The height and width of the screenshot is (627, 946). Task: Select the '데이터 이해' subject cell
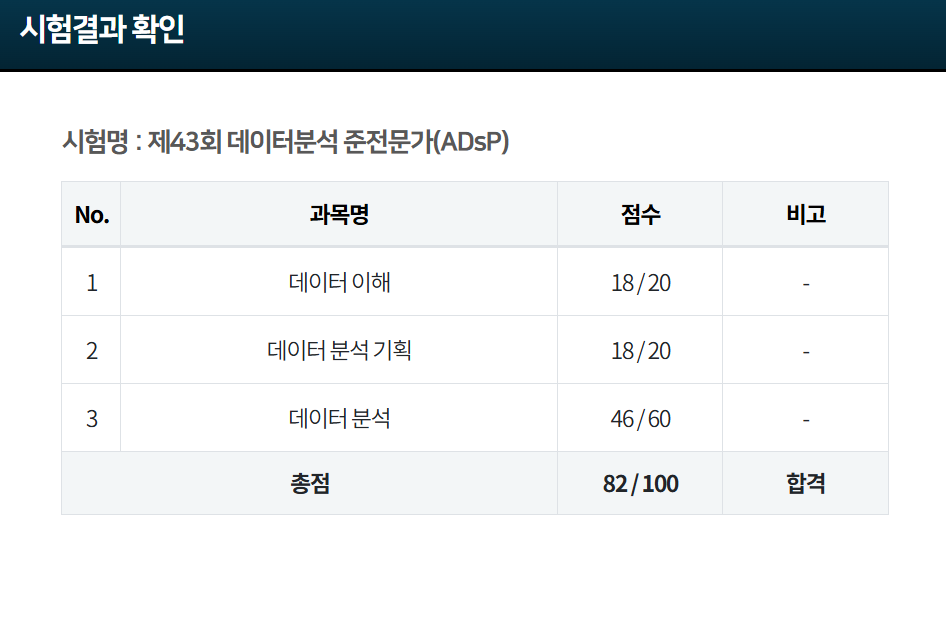pyautogui.click(x=339, y=282)
